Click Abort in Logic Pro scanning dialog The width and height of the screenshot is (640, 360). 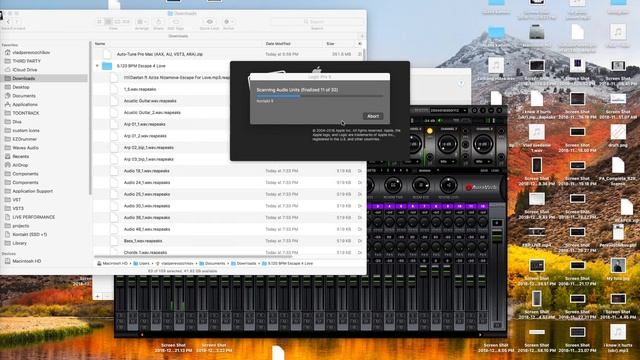pyautogui.click(x=373, y=116)
